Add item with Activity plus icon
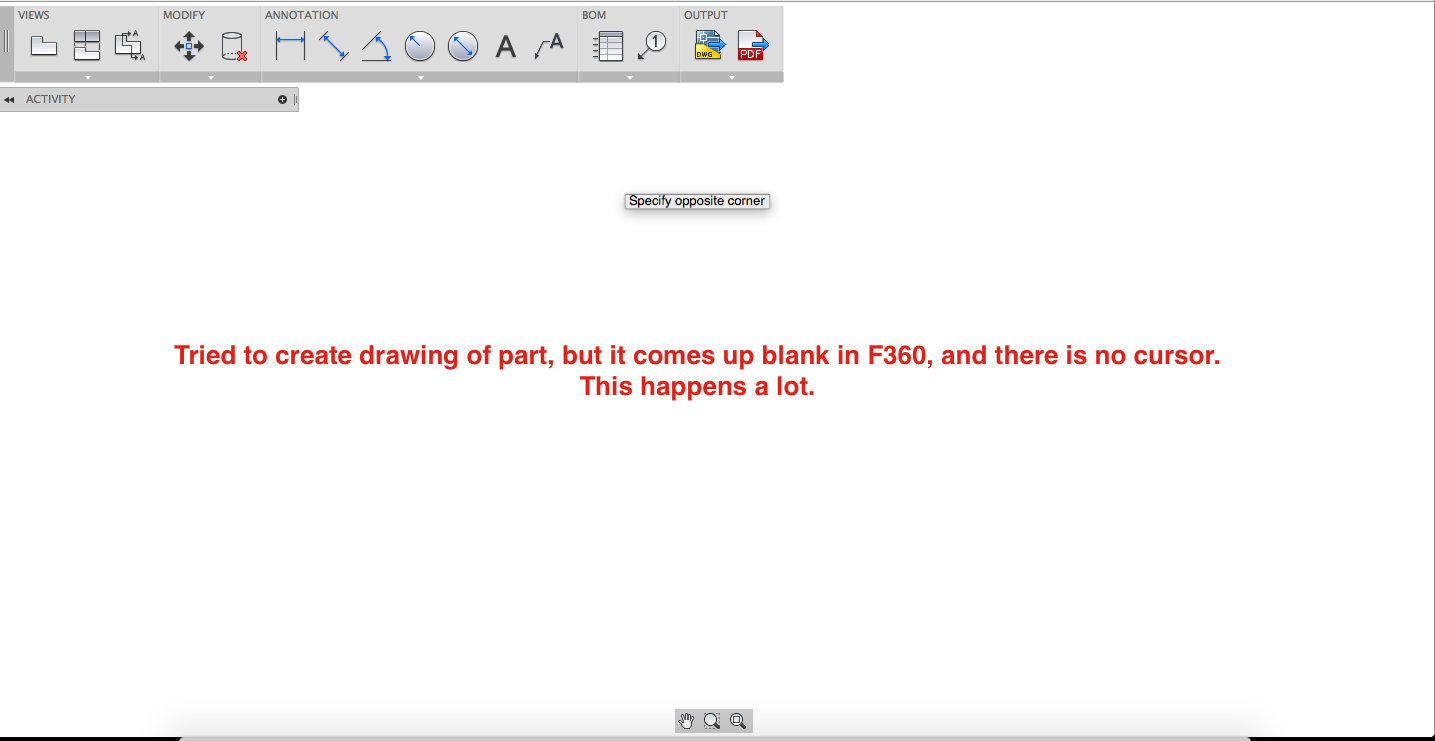The image size is (1435, 741). click(282, 99)
